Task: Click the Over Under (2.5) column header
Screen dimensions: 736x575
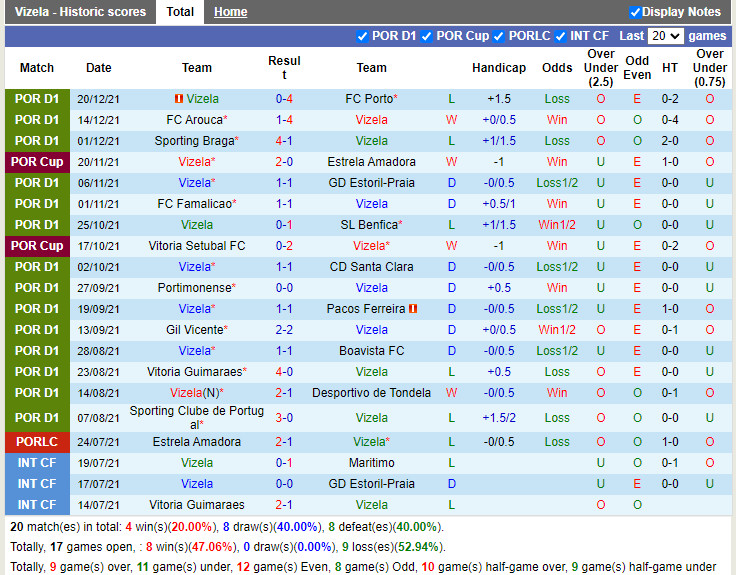Action: (600, 68)
